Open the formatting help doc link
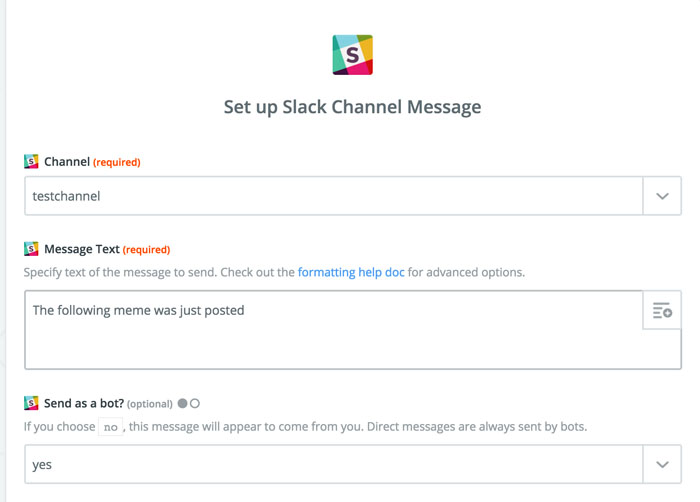Image resolution: width=700 pixels, height=502 pixels. (363, 272)
